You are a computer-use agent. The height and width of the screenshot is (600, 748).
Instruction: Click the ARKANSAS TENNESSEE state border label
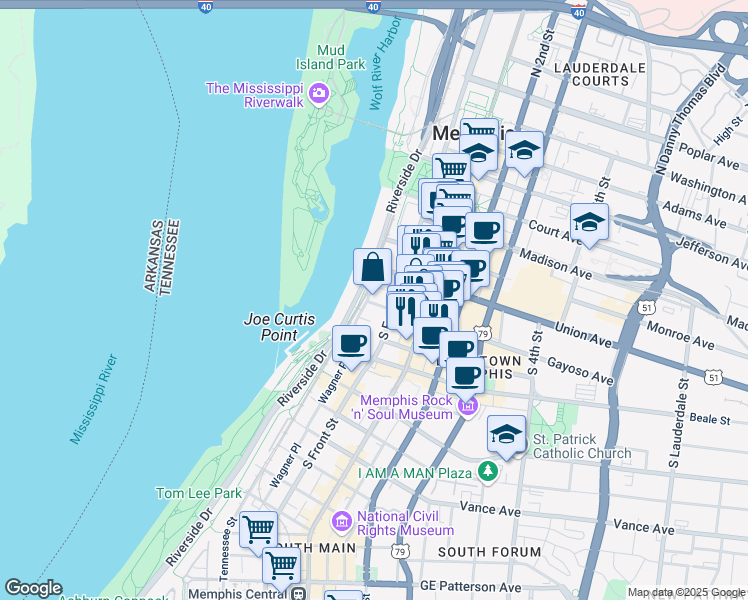tap(162, 258)
